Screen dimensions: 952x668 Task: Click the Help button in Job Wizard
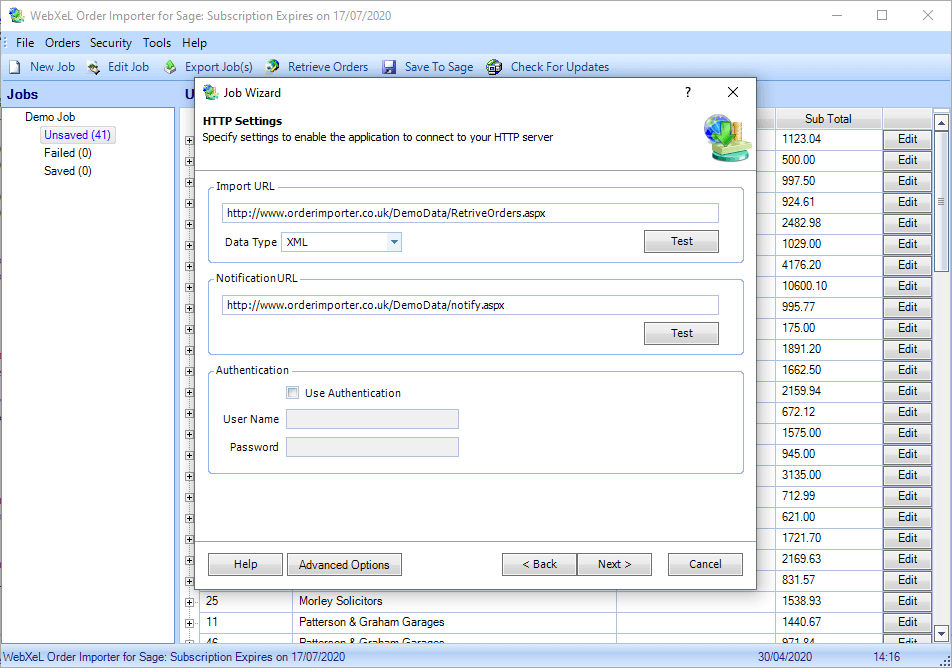tap(245, 564)
